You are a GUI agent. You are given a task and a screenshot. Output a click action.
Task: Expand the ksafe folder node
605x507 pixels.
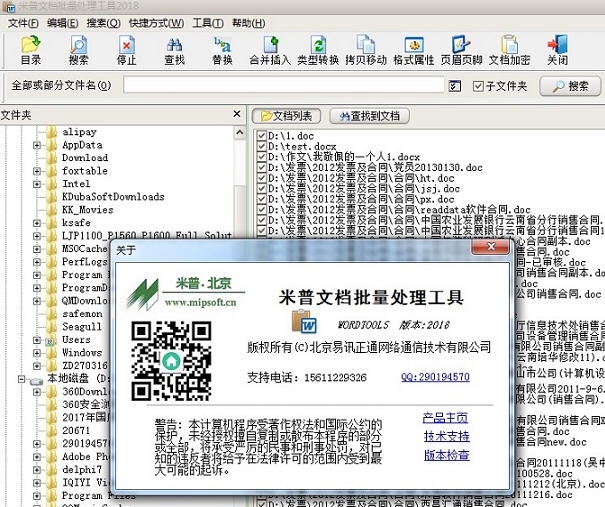pos(37,223)
